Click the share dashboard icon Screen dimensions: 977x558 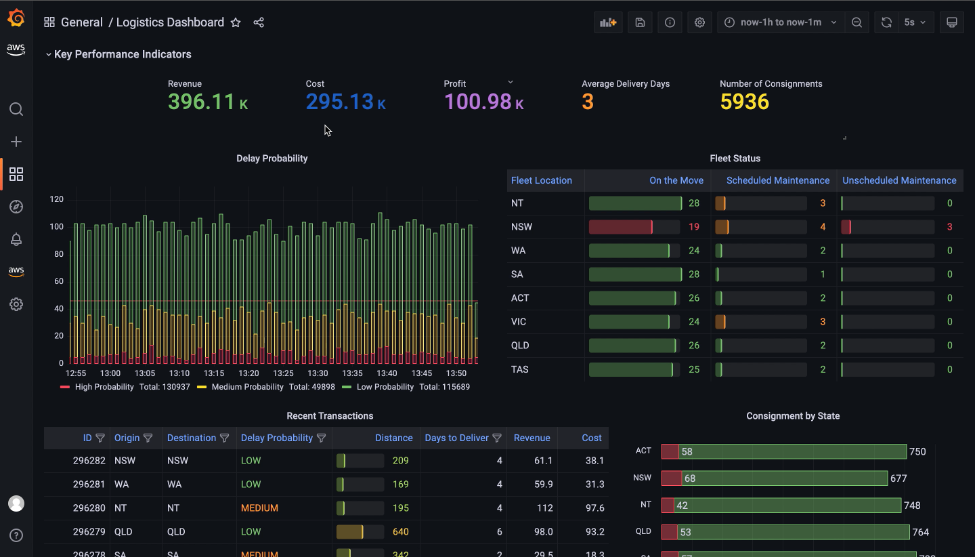[259, 22]
